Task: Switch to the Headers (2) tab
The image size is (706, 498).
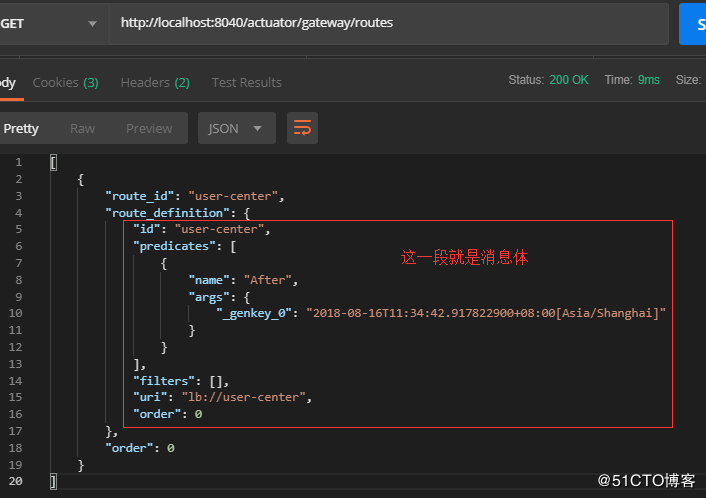Action: (x=155, y=83)
